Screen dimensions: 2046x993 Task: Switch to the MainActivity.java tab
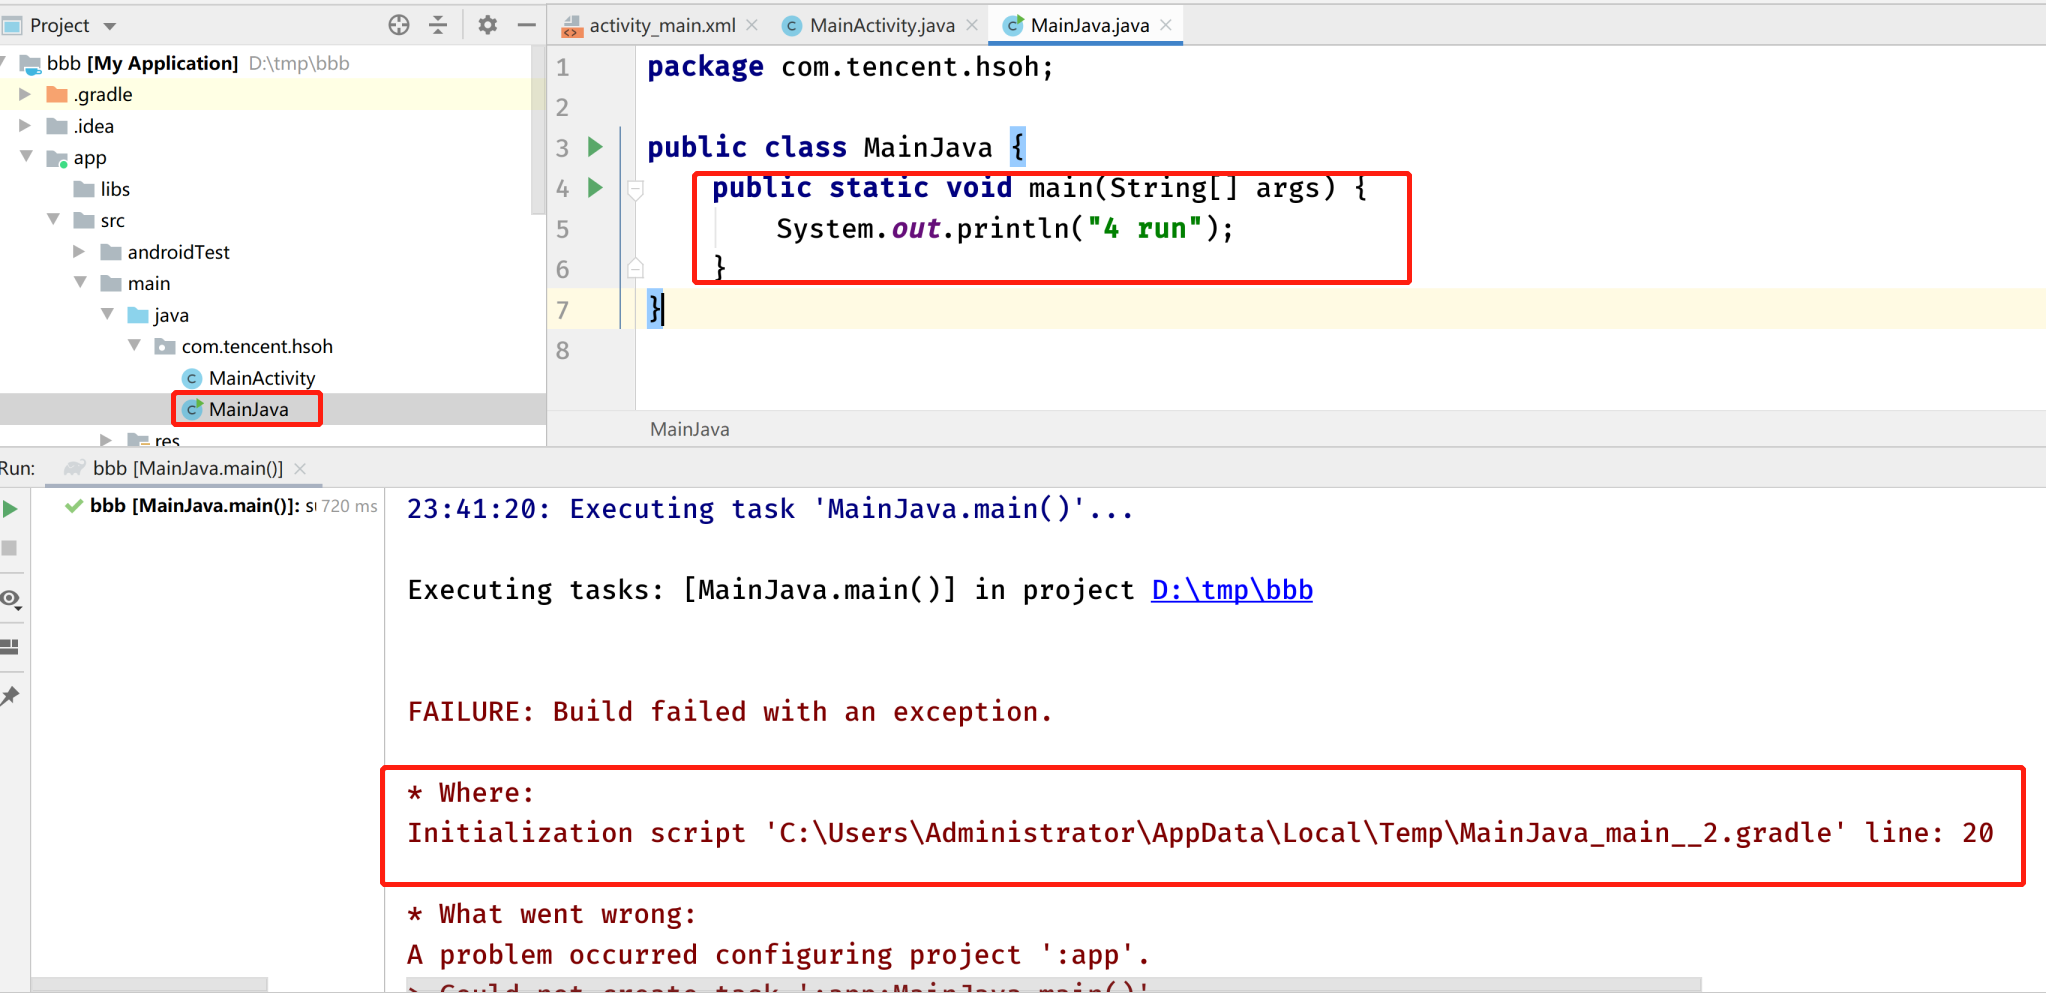[879, 25]
